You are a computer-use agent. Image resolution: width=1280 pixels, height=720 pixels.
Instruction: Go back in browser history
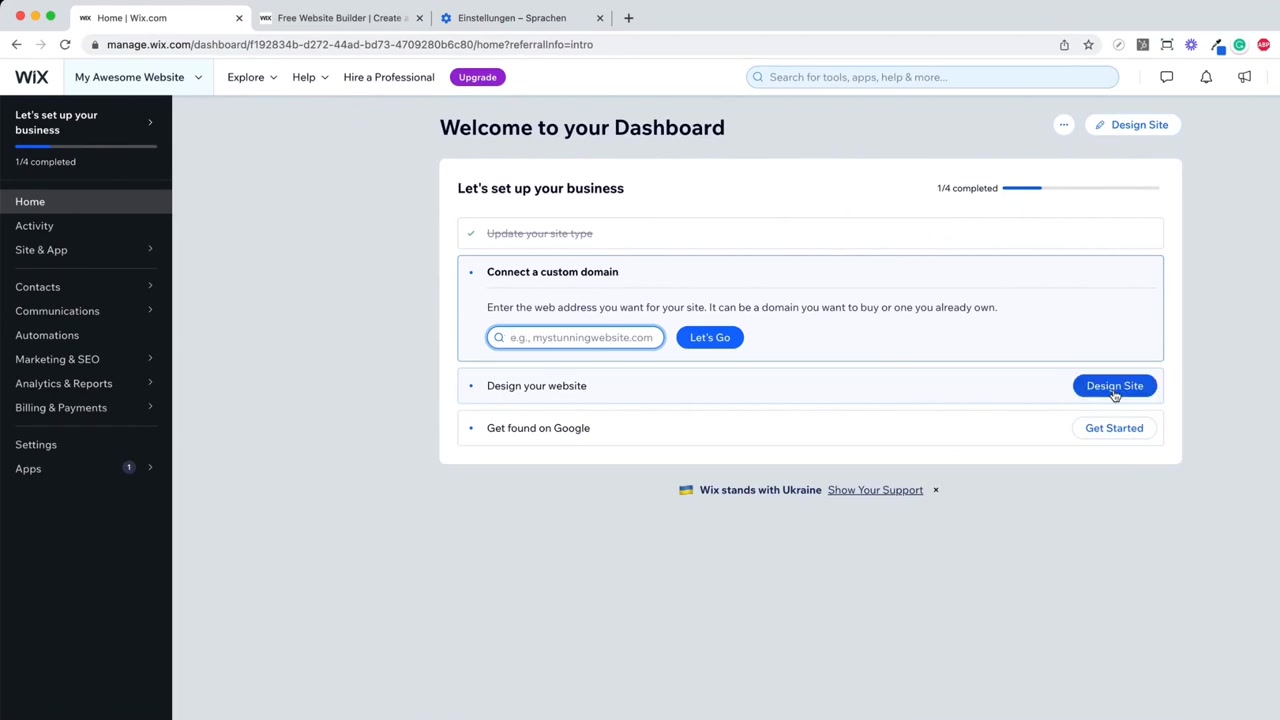pos(17,44)
